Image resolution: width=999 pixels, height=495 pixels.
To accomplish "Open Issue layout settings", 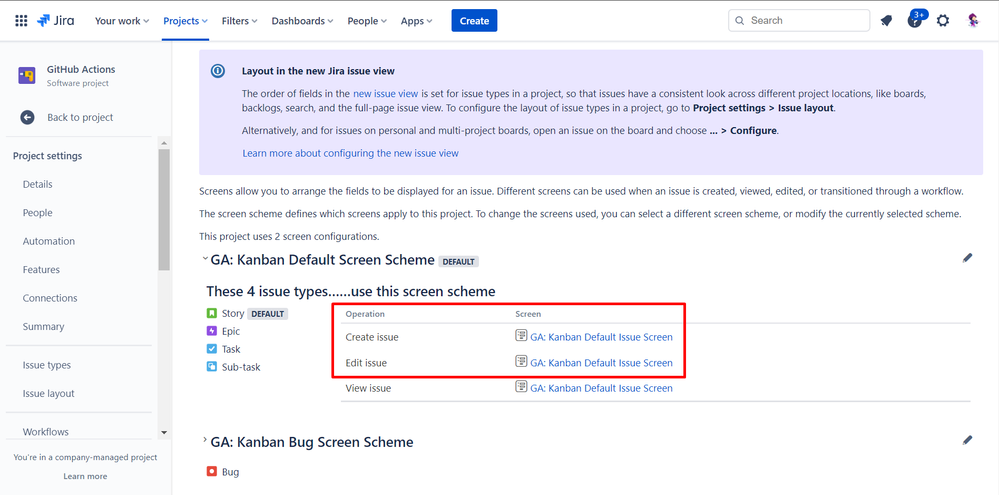I will coord(48,394).
